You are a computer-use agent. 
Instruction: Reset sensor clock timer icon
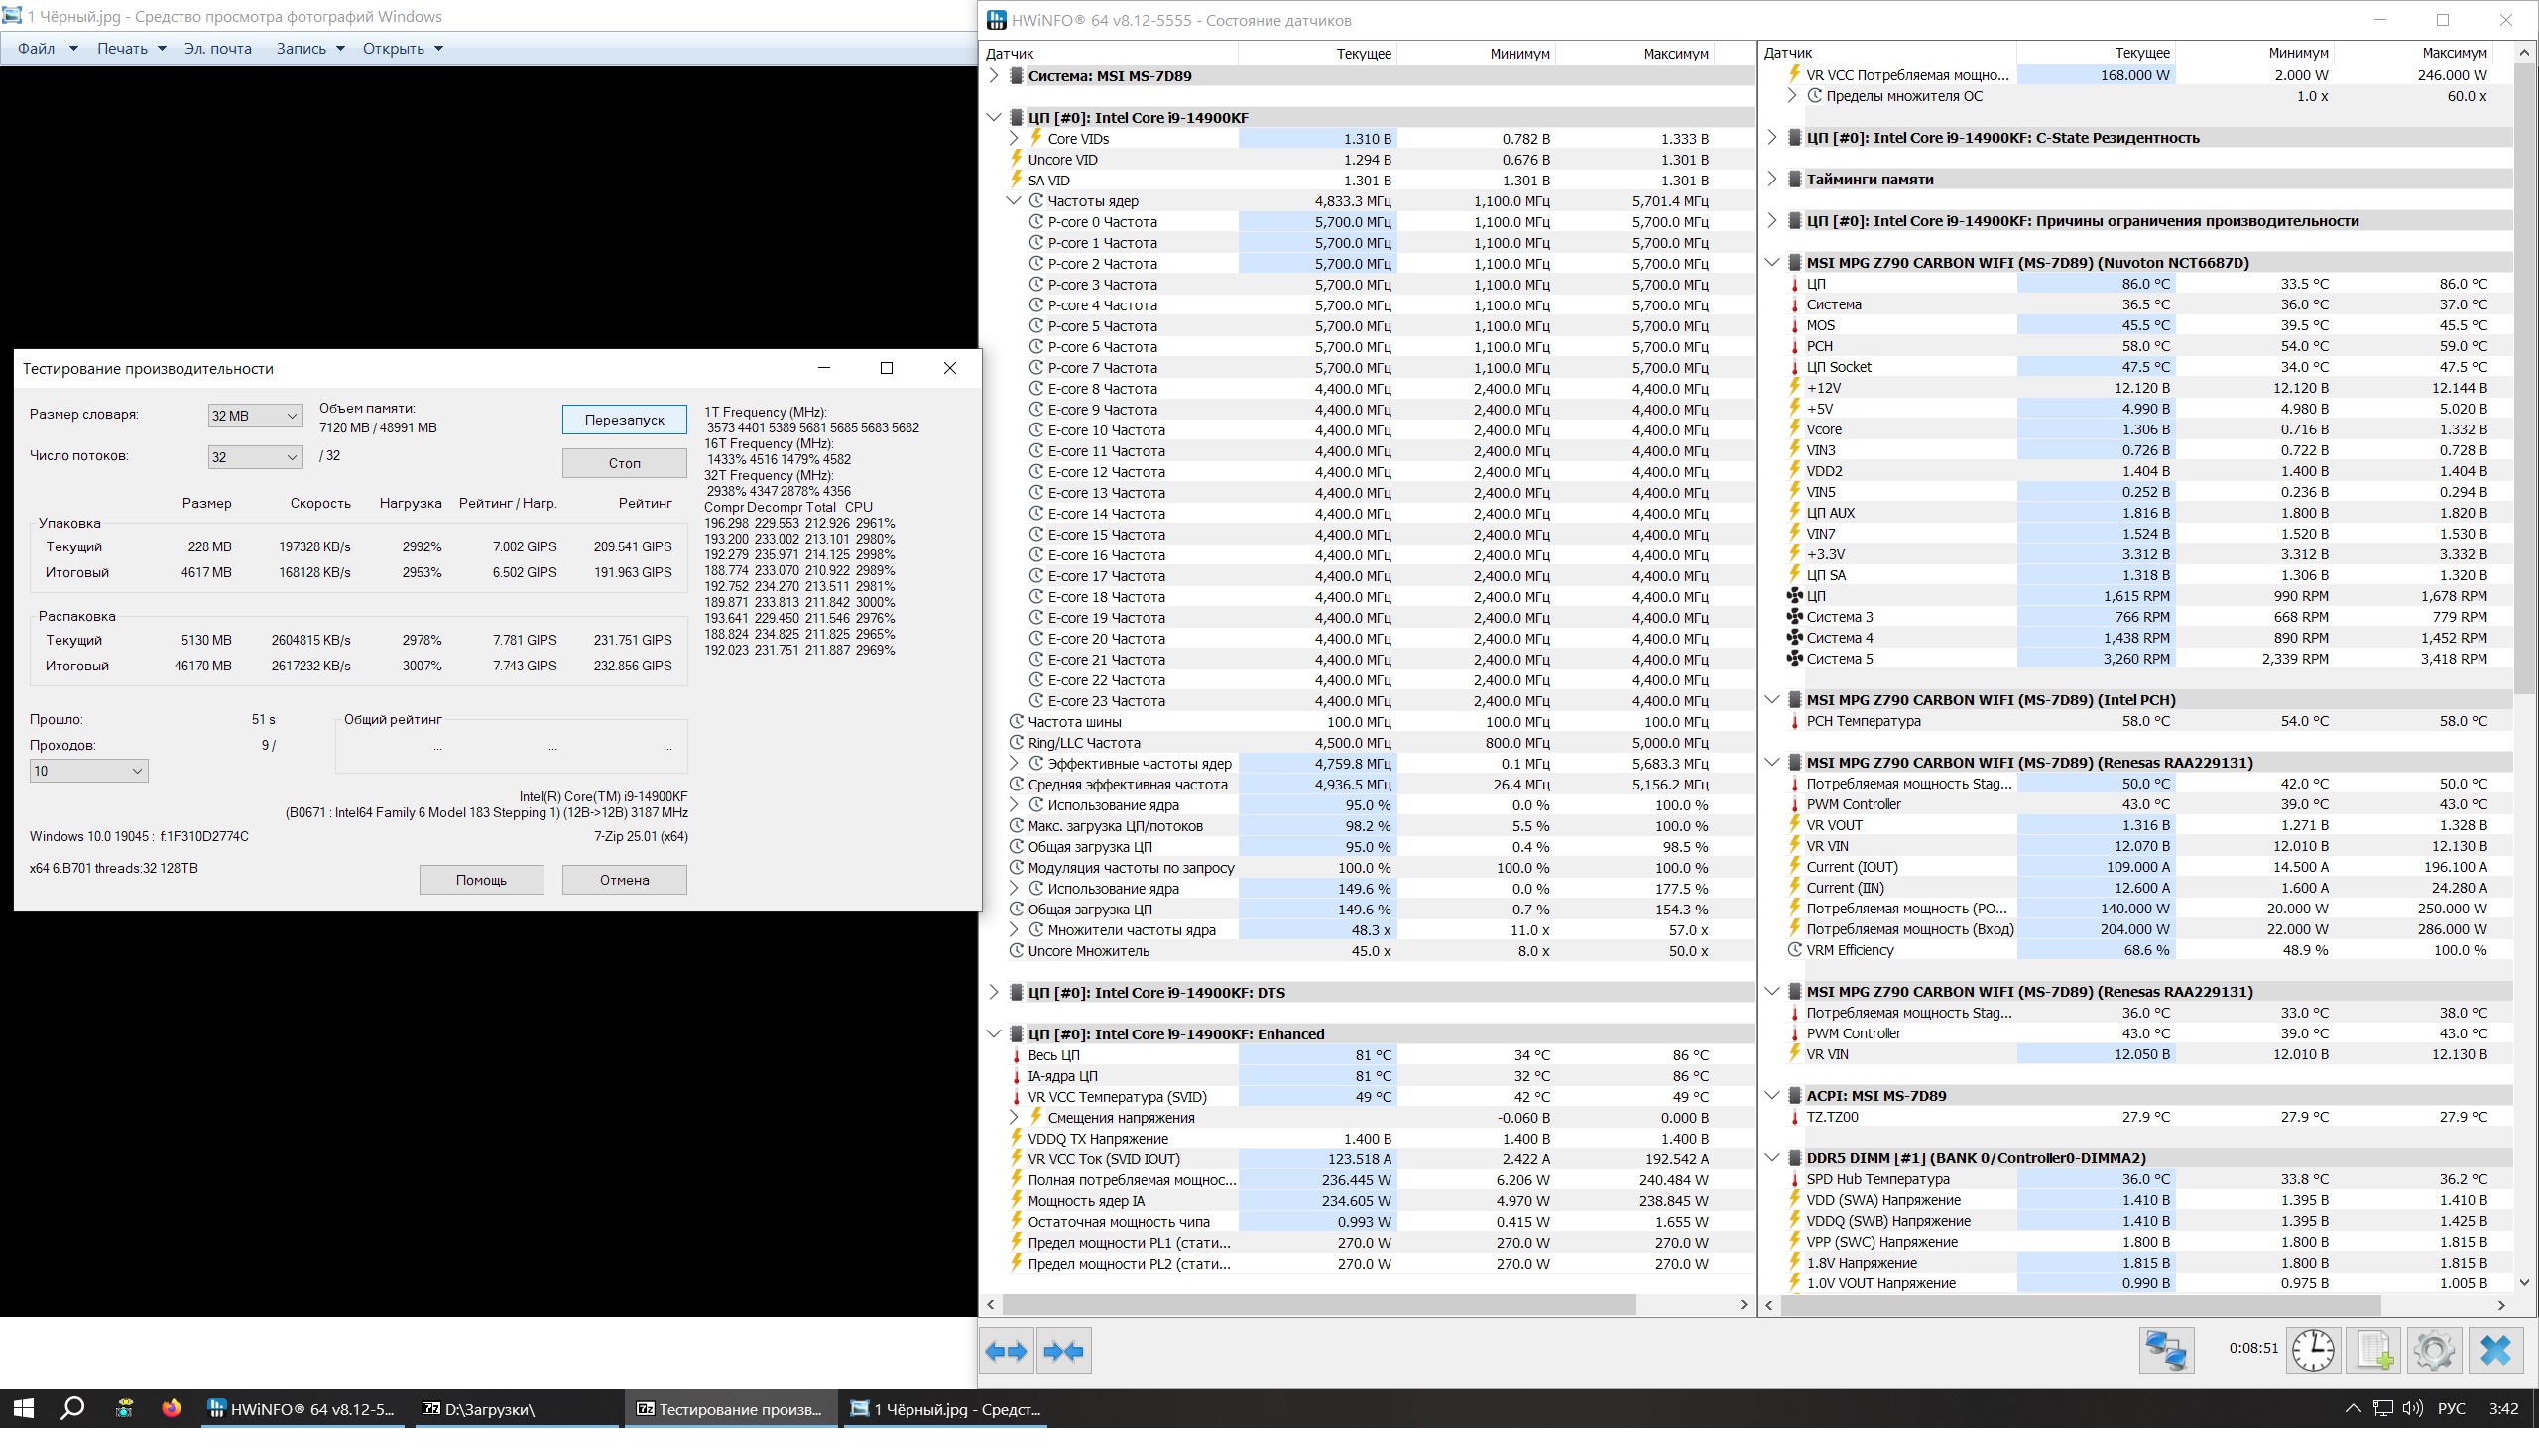2312,1351
